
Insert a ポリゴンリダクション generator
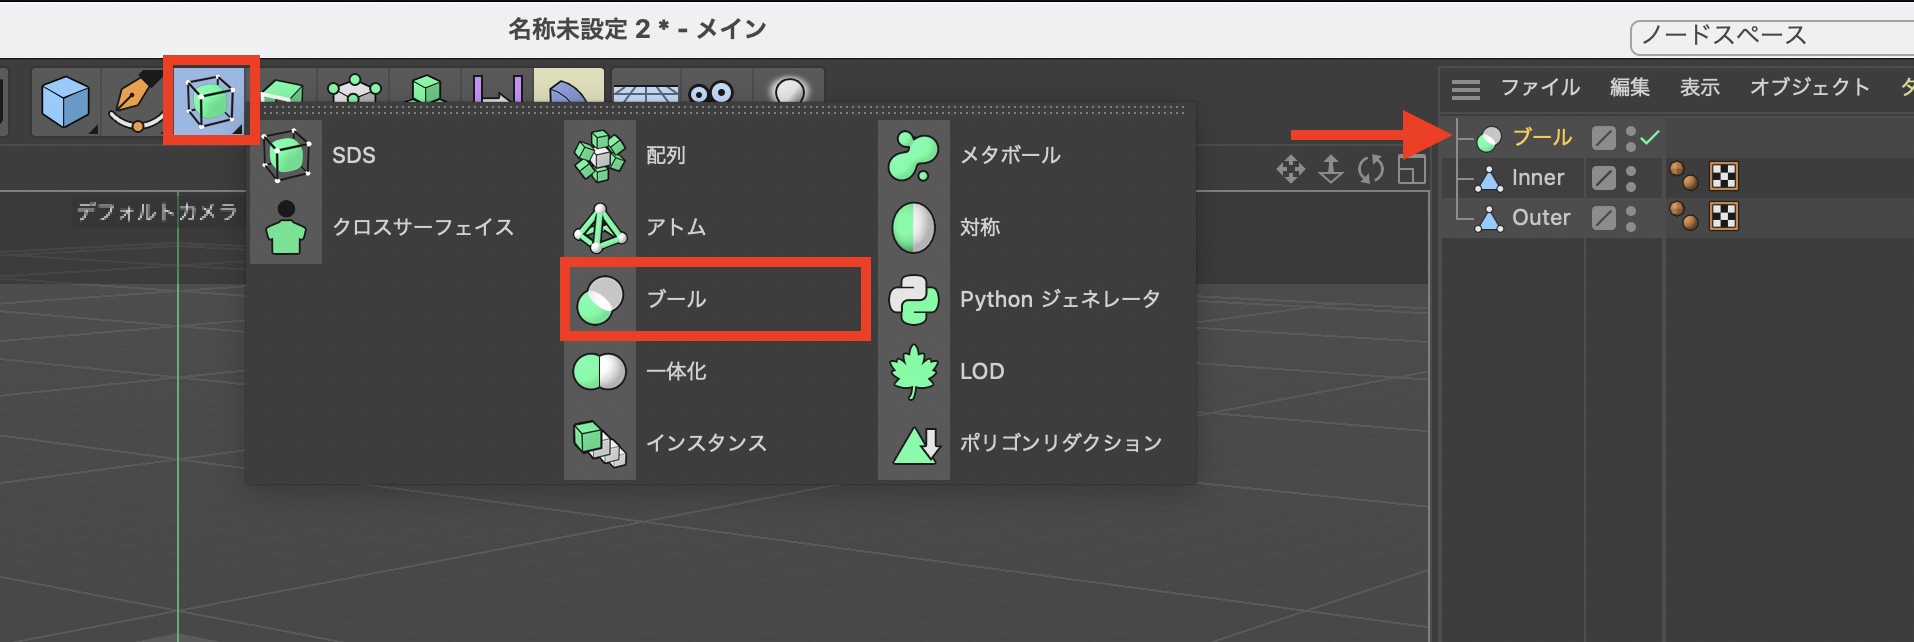(1059, 443)
